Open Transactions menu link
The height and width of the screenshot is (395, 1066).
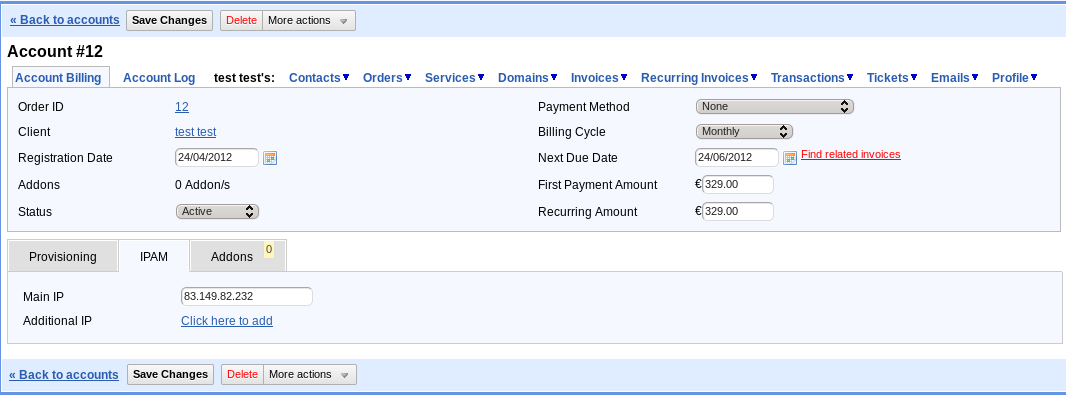pyautogui.click(x=808, y=78)
